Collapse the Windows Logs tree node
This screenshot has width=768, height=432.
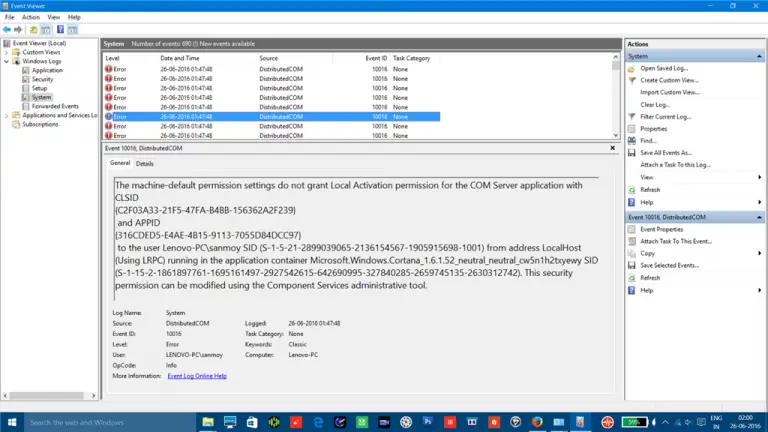[6, 62]
